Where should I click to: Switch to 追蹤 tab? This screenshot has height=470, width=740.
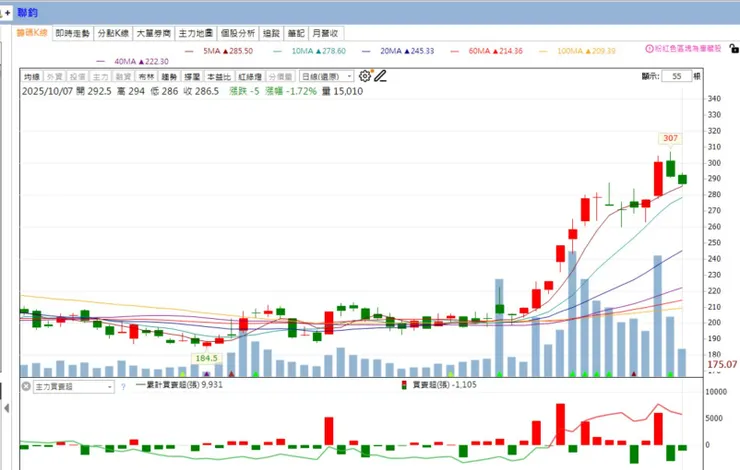point(271,33)
